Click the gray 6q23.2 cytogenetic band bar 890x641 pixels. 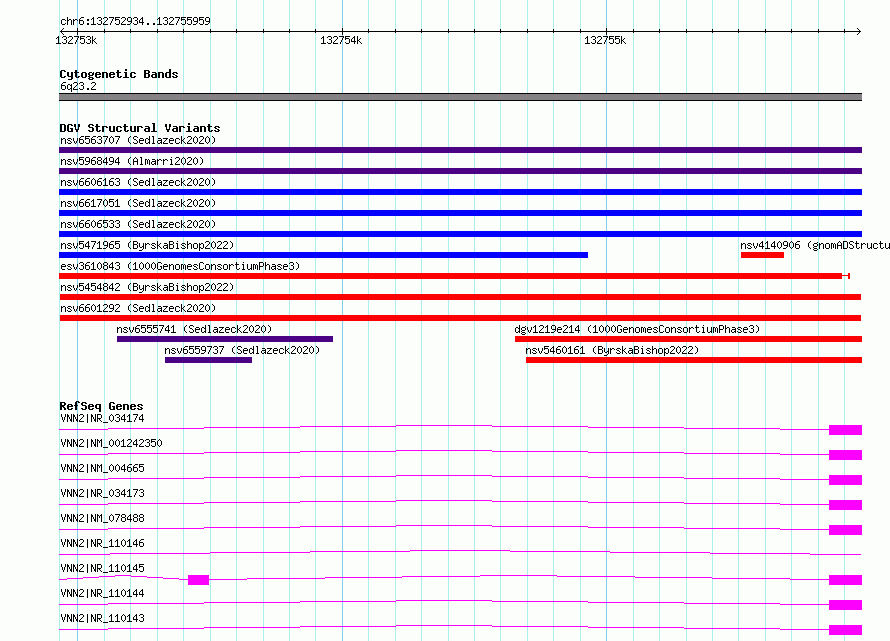(x=460, y=97)
